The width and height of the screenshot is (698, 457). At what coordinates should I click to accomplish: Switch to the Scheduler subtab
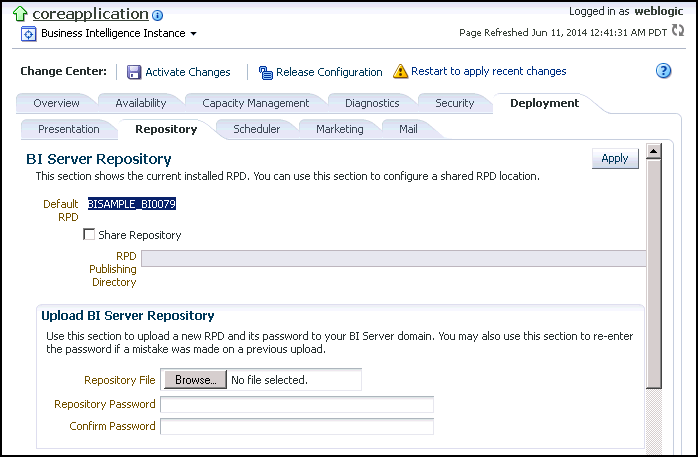click(x=256, y=129)
